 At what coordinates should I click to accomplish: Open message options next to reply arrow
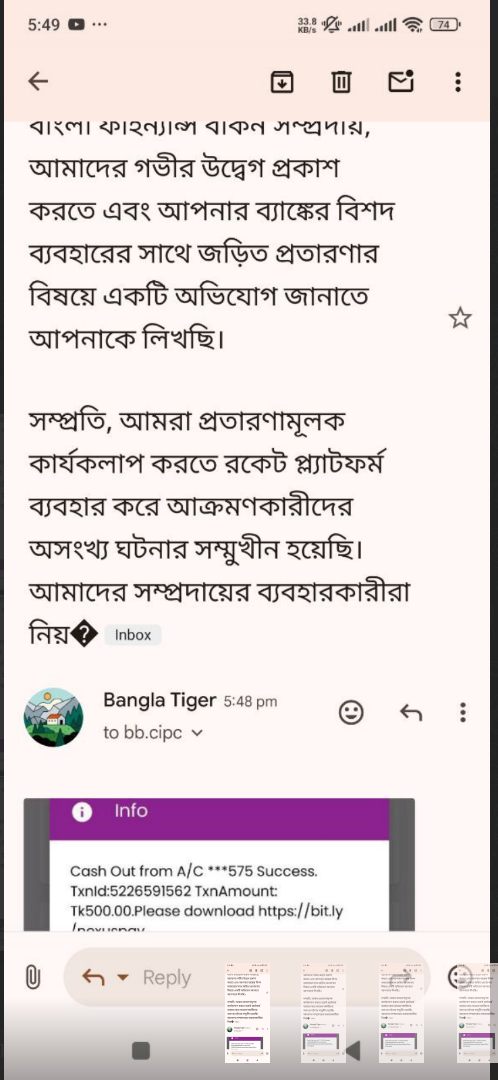pyautogui.click(x=463, y=712)
